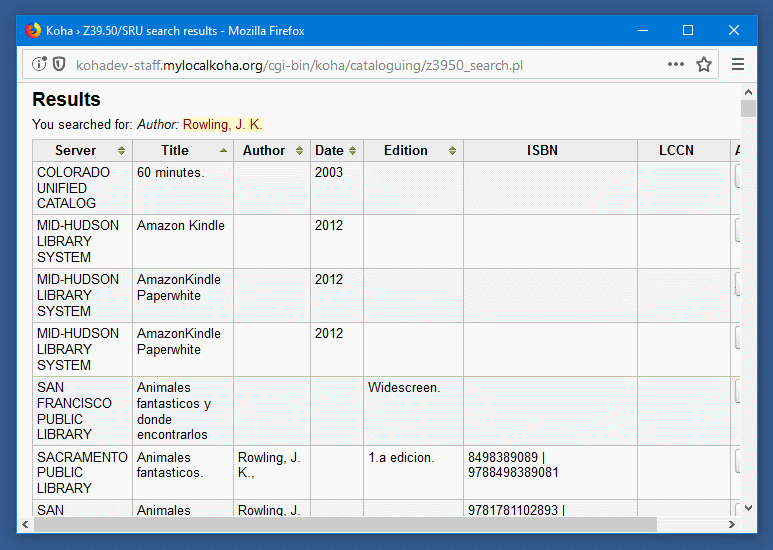Click the ISBN column header
This screenshot has width=773, height=550.
tap(542, 151)
